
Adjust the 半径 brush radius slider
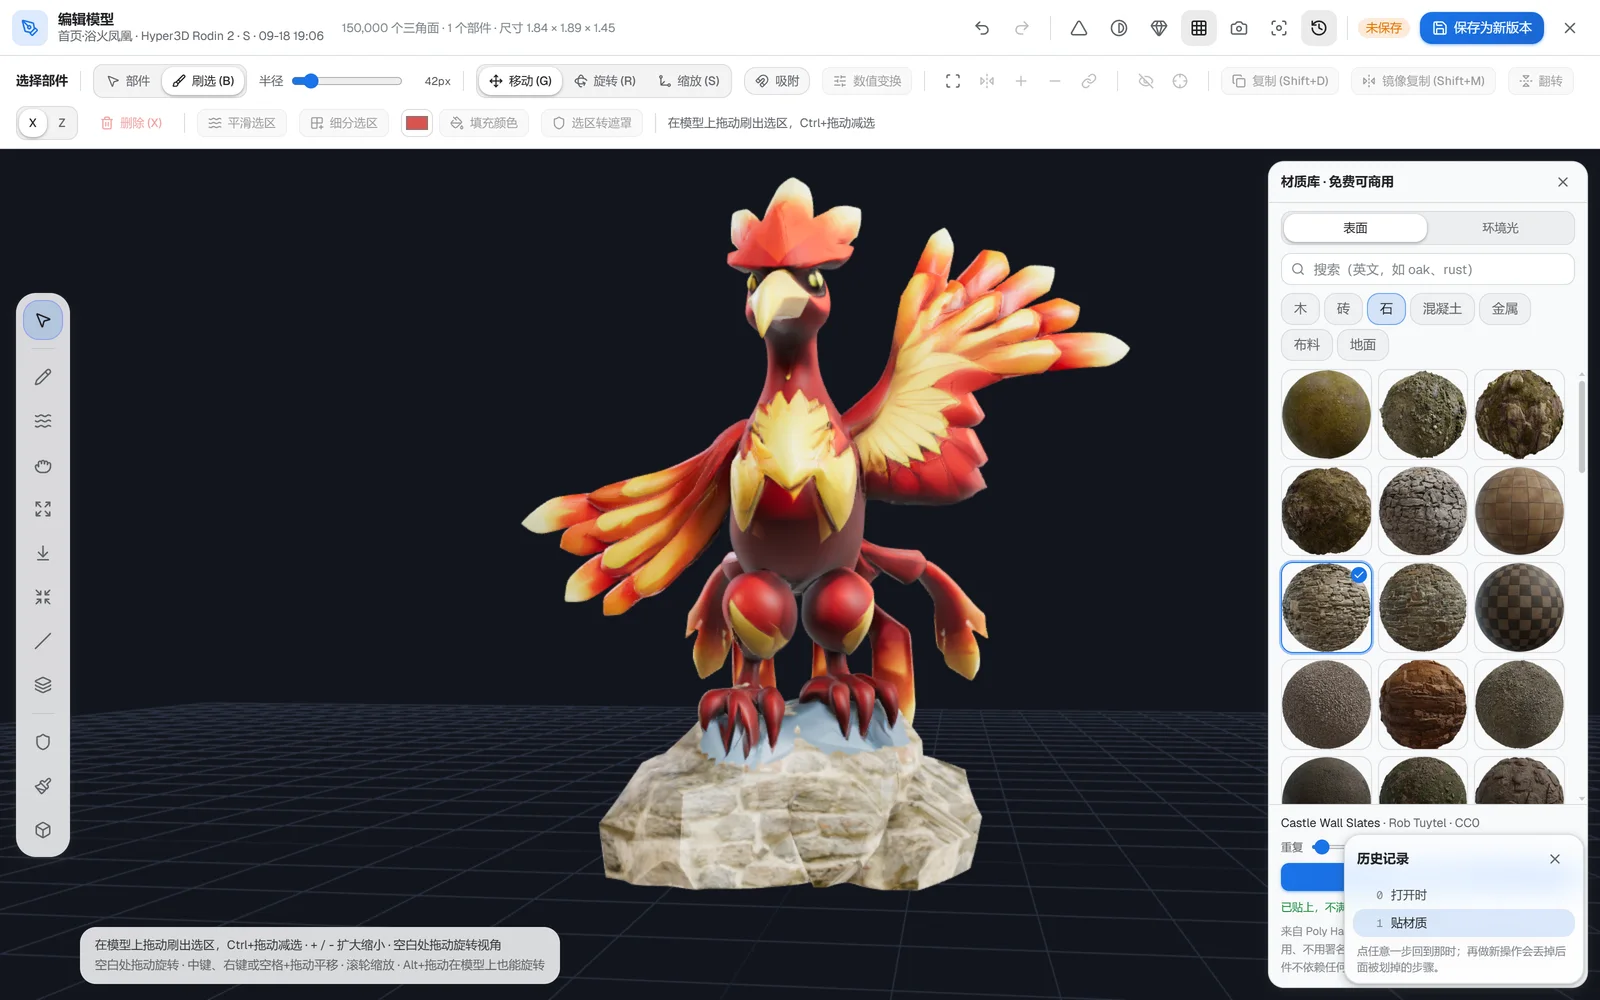[x=347, y=81]
